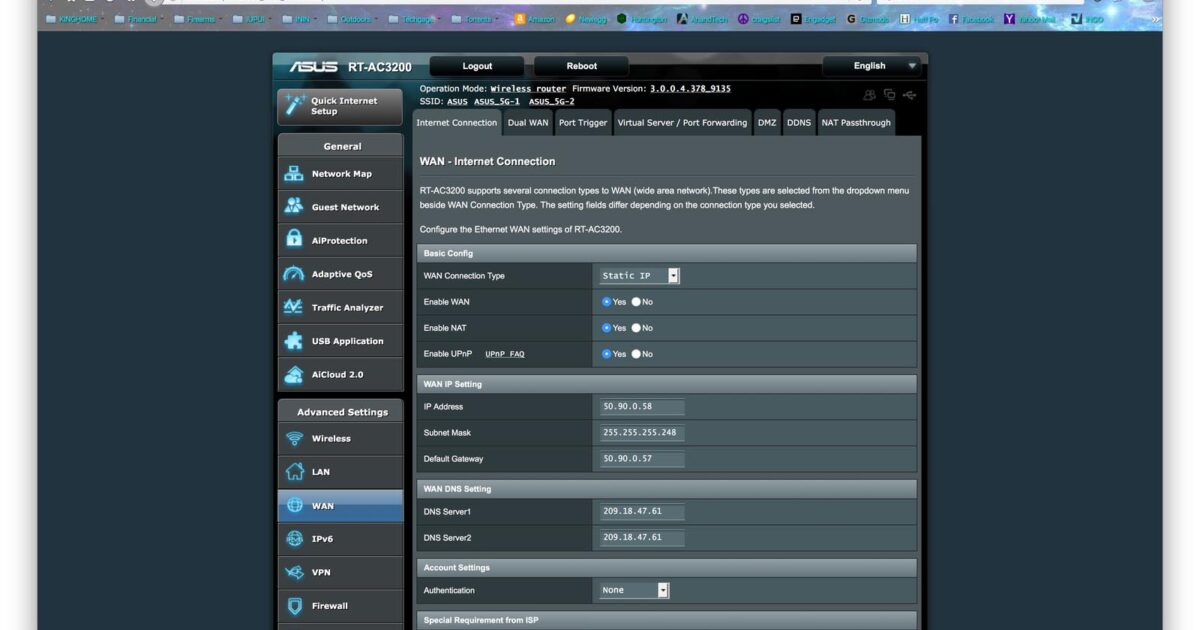
Task: Expand the Outdoors bookmarks folder
Action: pos(353,19)
